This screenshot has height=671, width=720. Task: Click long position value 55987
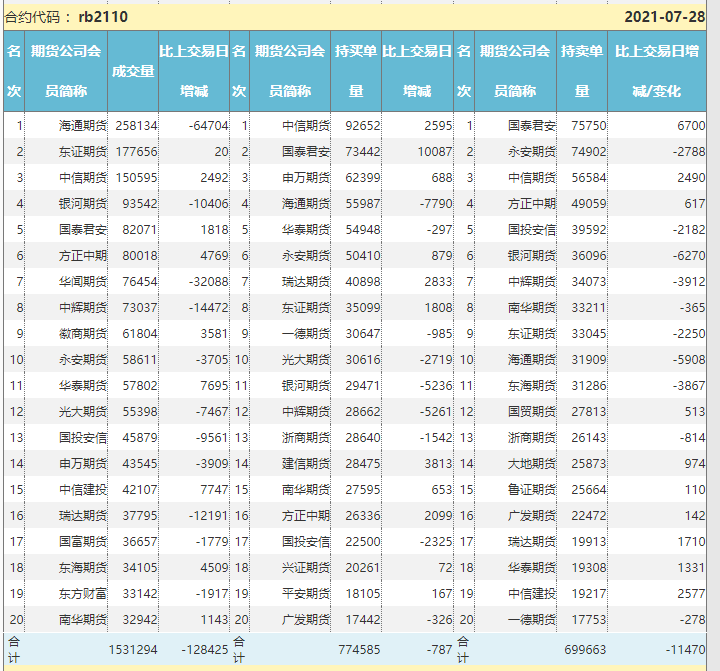tap(363, 203)
